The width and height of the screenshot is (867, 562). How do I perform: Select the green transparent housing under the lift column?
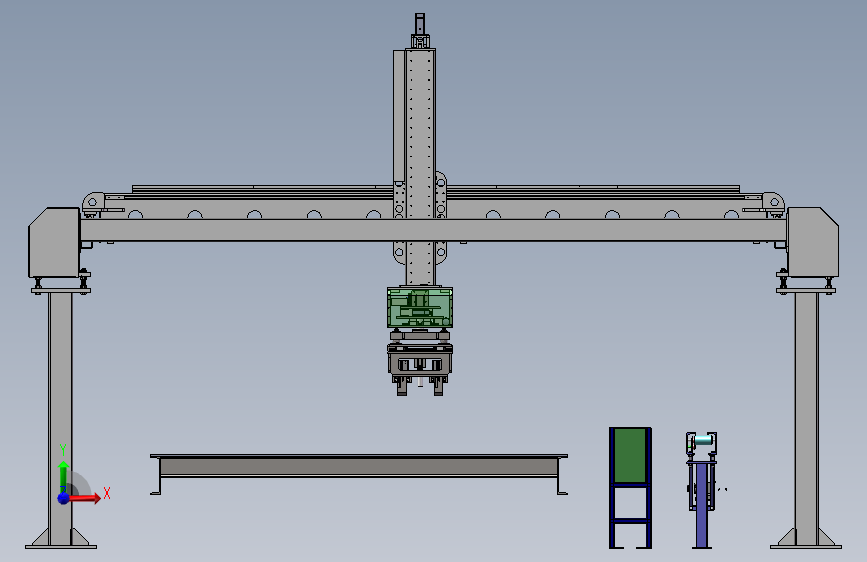click(420, 307)
